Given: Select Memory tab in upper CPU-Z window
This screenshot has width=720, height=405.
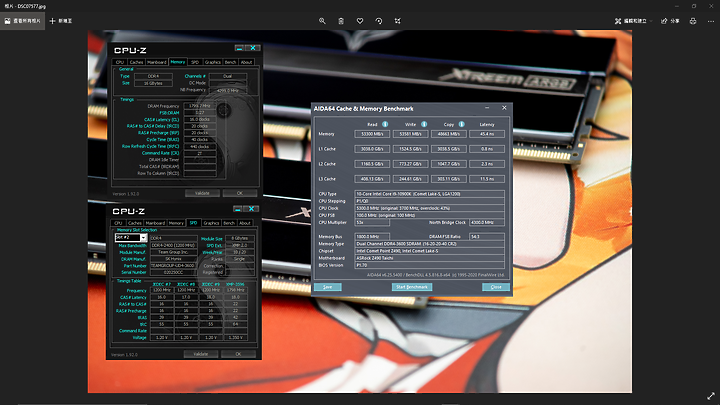Looking at the screenshot, I should pyautogui.click(x=178, y=62).
